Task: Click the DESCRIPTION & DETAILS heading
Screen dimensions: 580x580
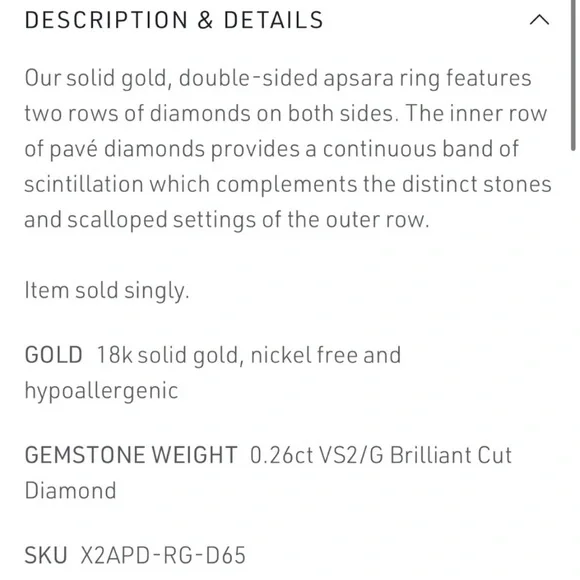Action: pyautogui.click(x=174, y=20)
